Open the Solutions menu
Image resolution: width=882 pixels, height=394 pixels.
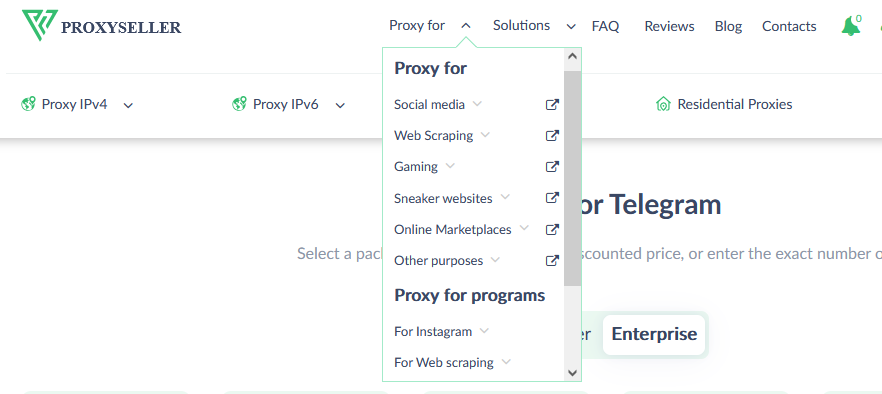point(534,26)
